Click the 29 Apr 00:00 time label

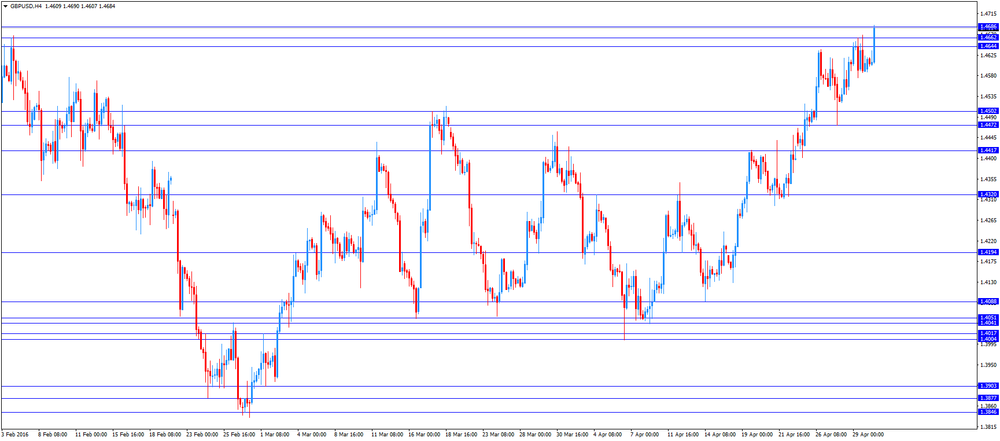click(868, 435)
